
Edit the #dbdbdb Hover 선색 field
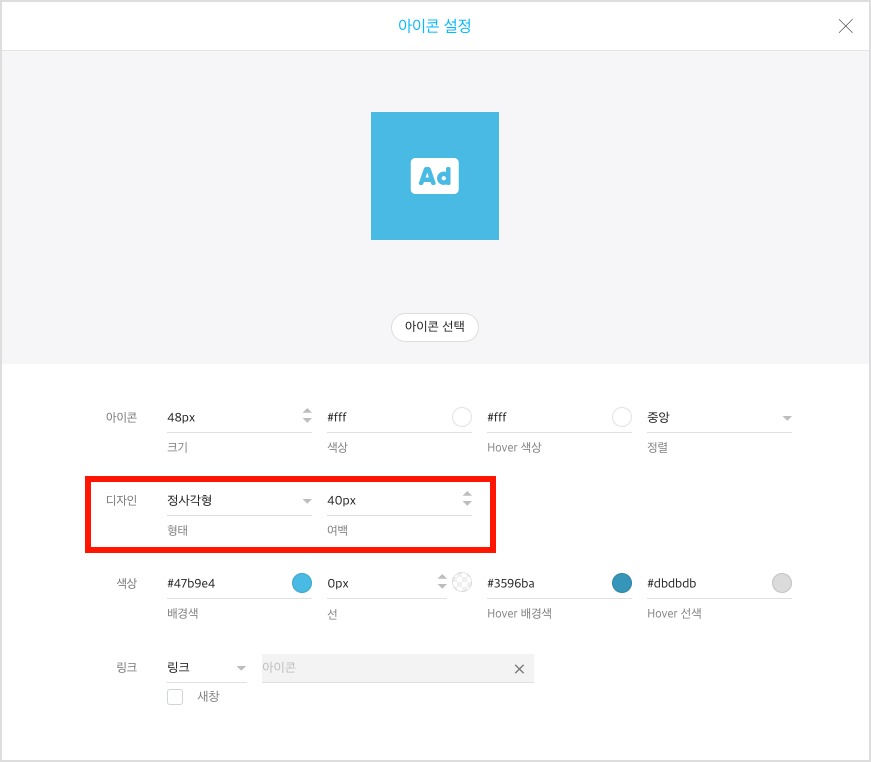(708, 584)
